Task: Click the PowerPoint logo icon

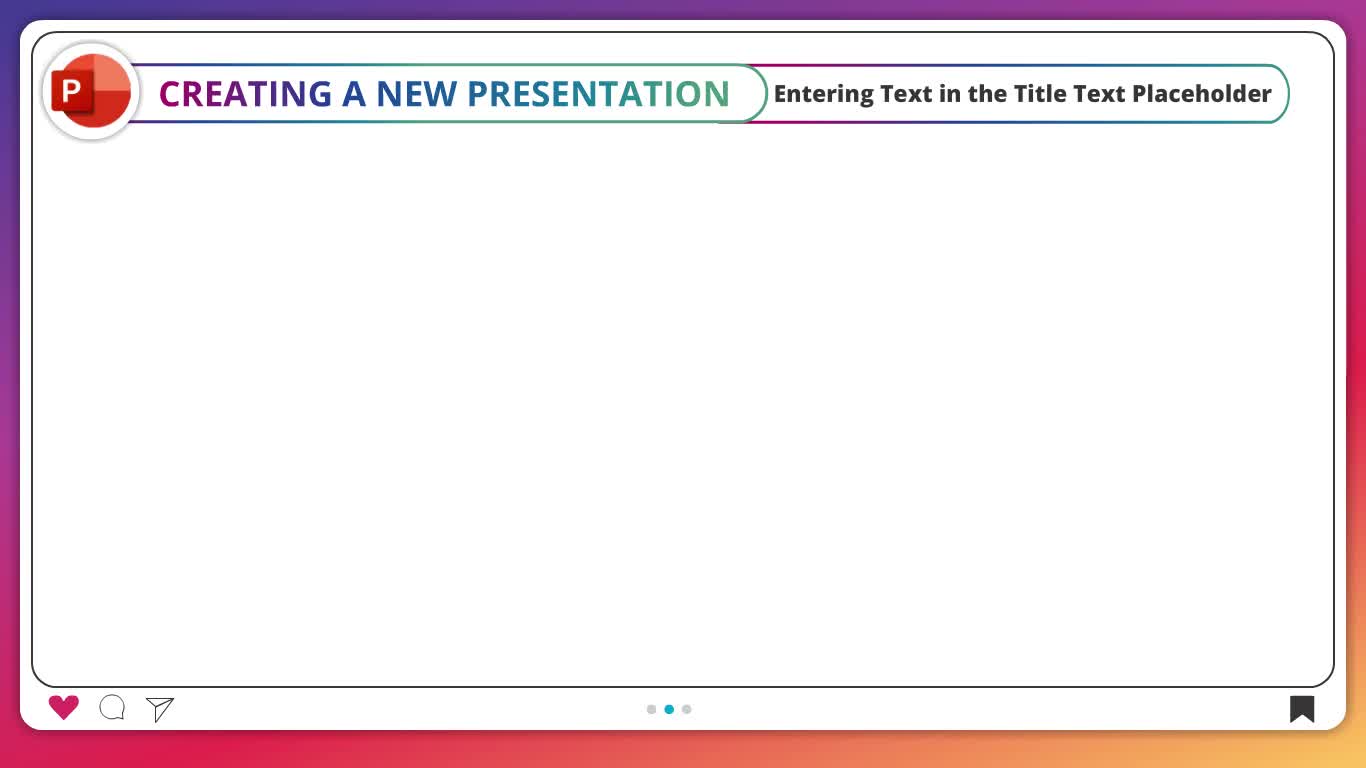Action: tap(91, 92)
